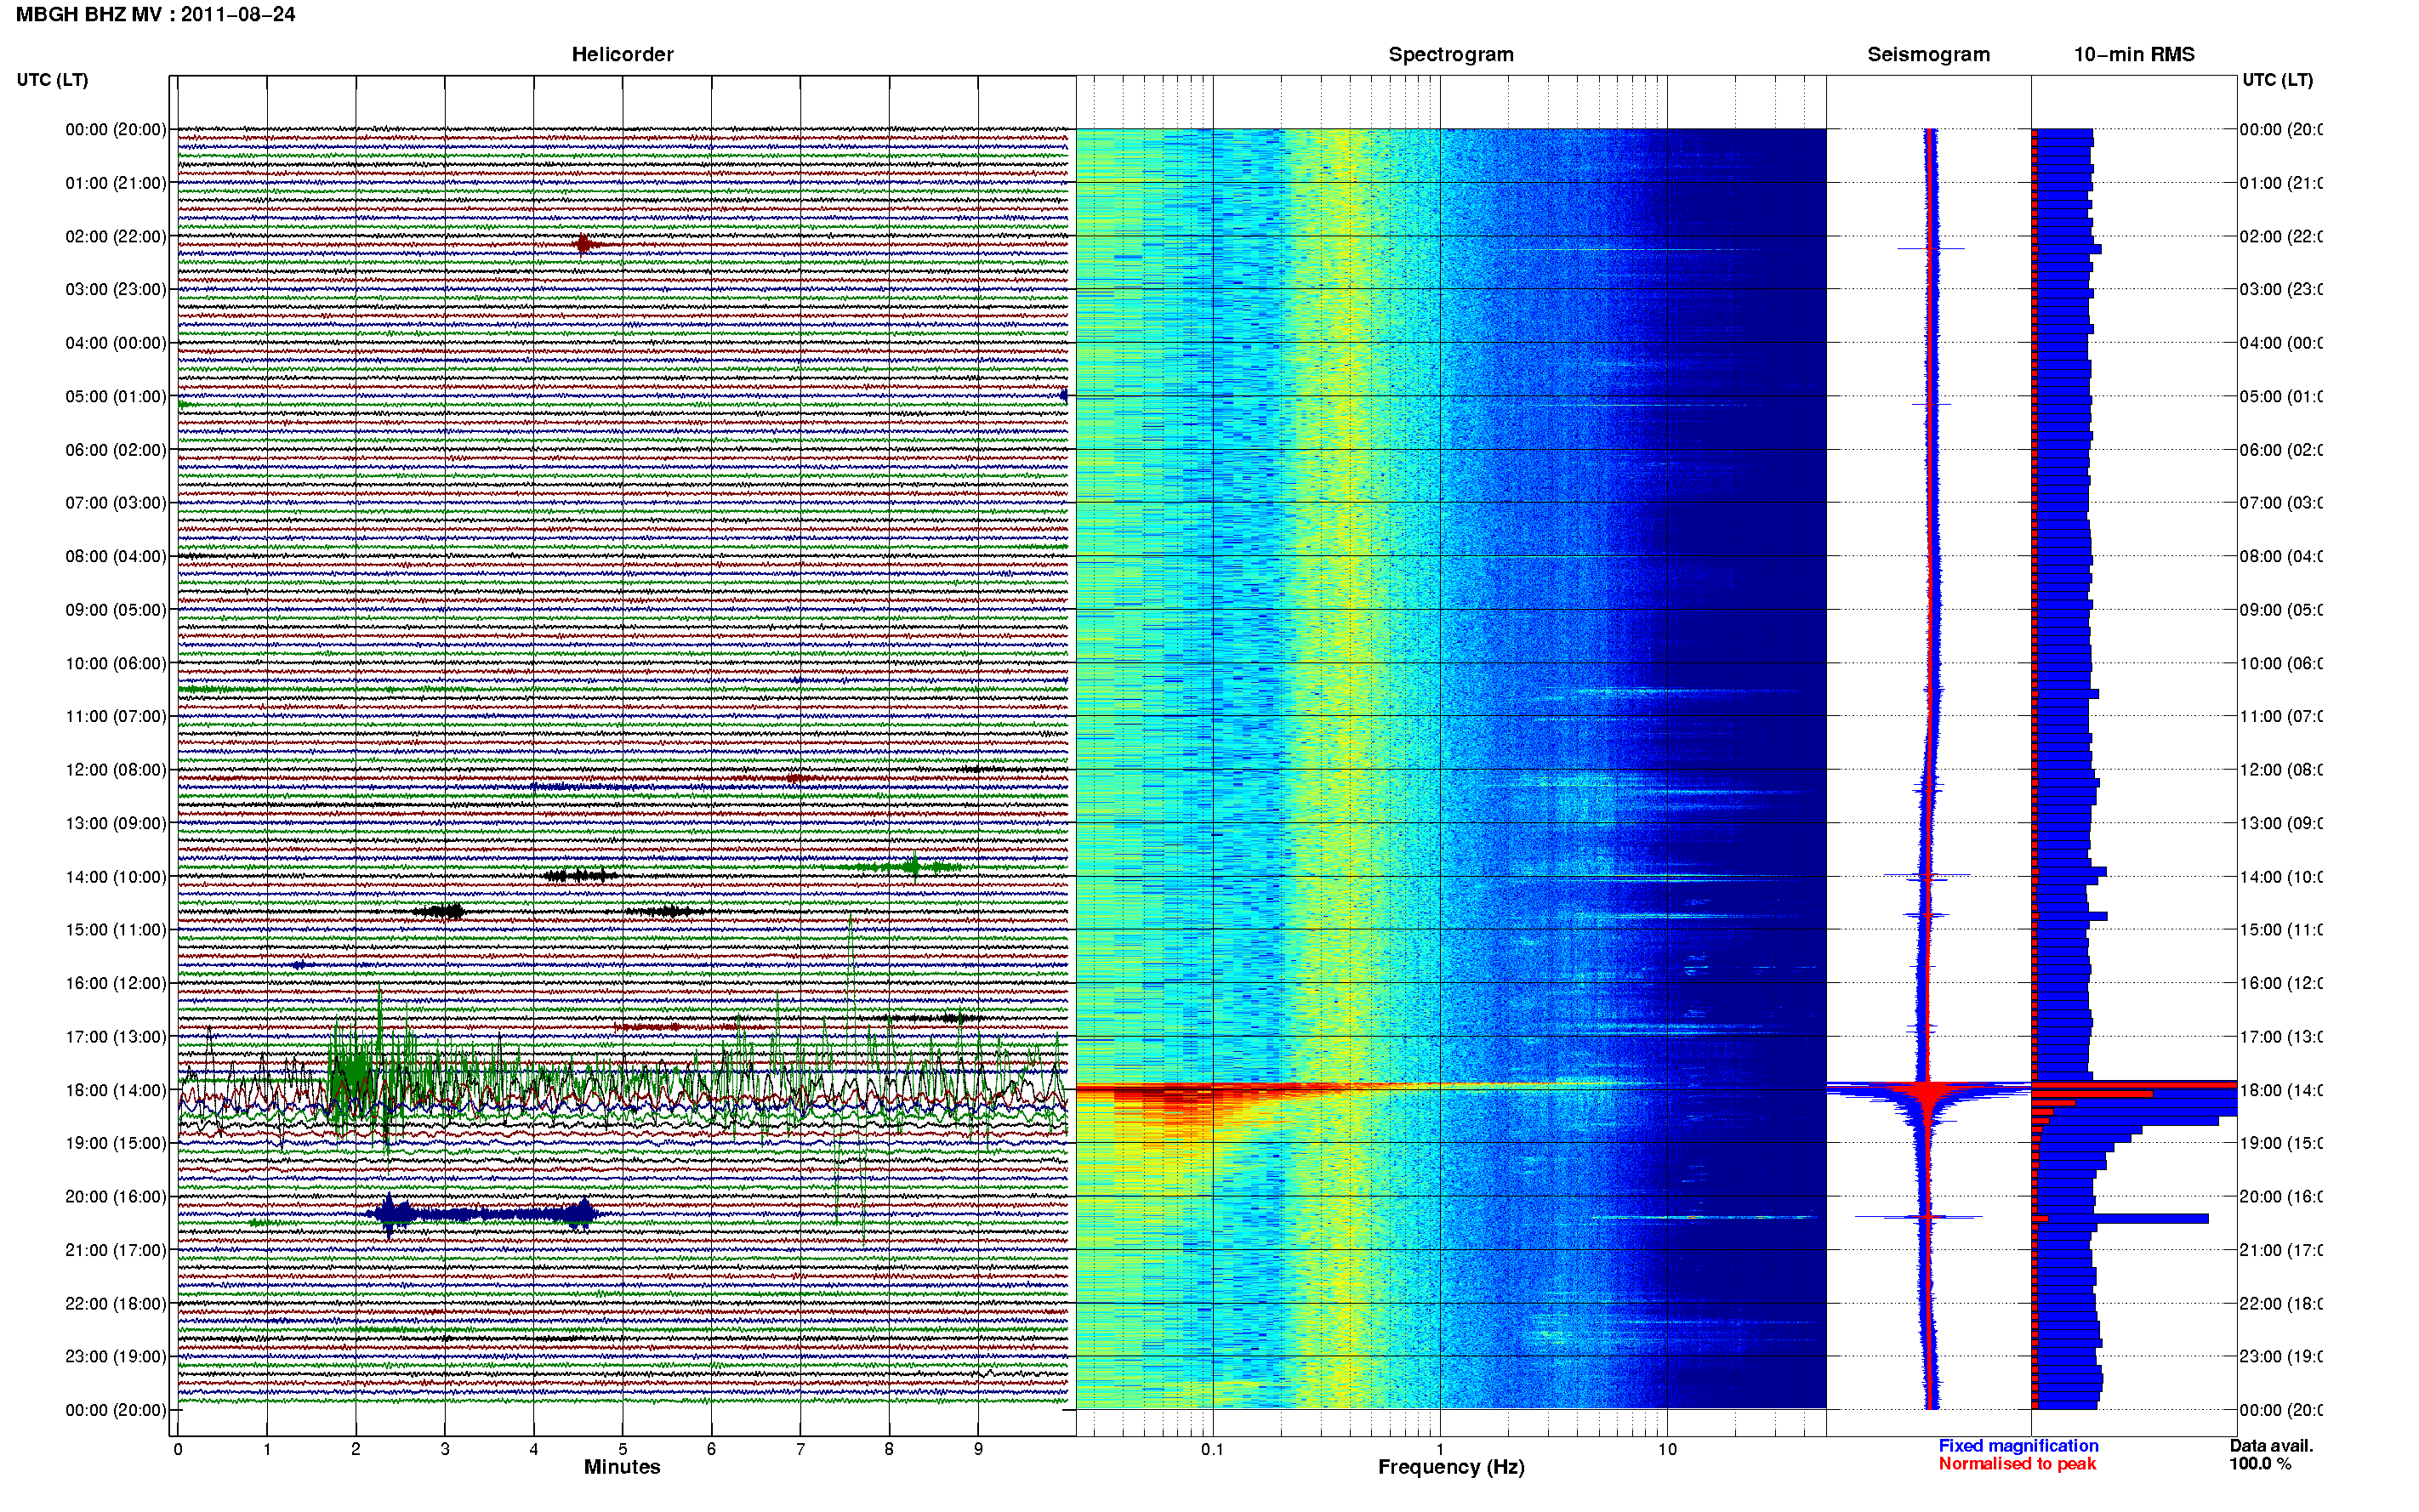The width and height of the screenshot is (2419, 1512).
Task: Select the left time label '02:00 (22:00)'
Action: pyautogui.click(x=116, y=236)
